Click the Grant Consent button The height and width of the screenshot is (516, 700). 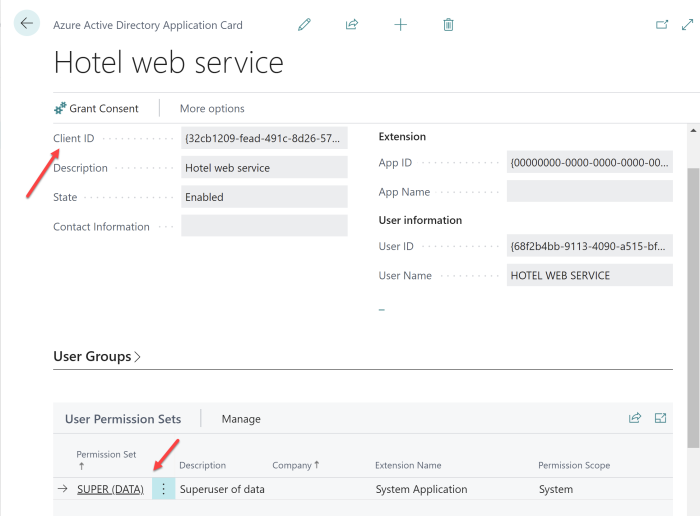(96, 108)
